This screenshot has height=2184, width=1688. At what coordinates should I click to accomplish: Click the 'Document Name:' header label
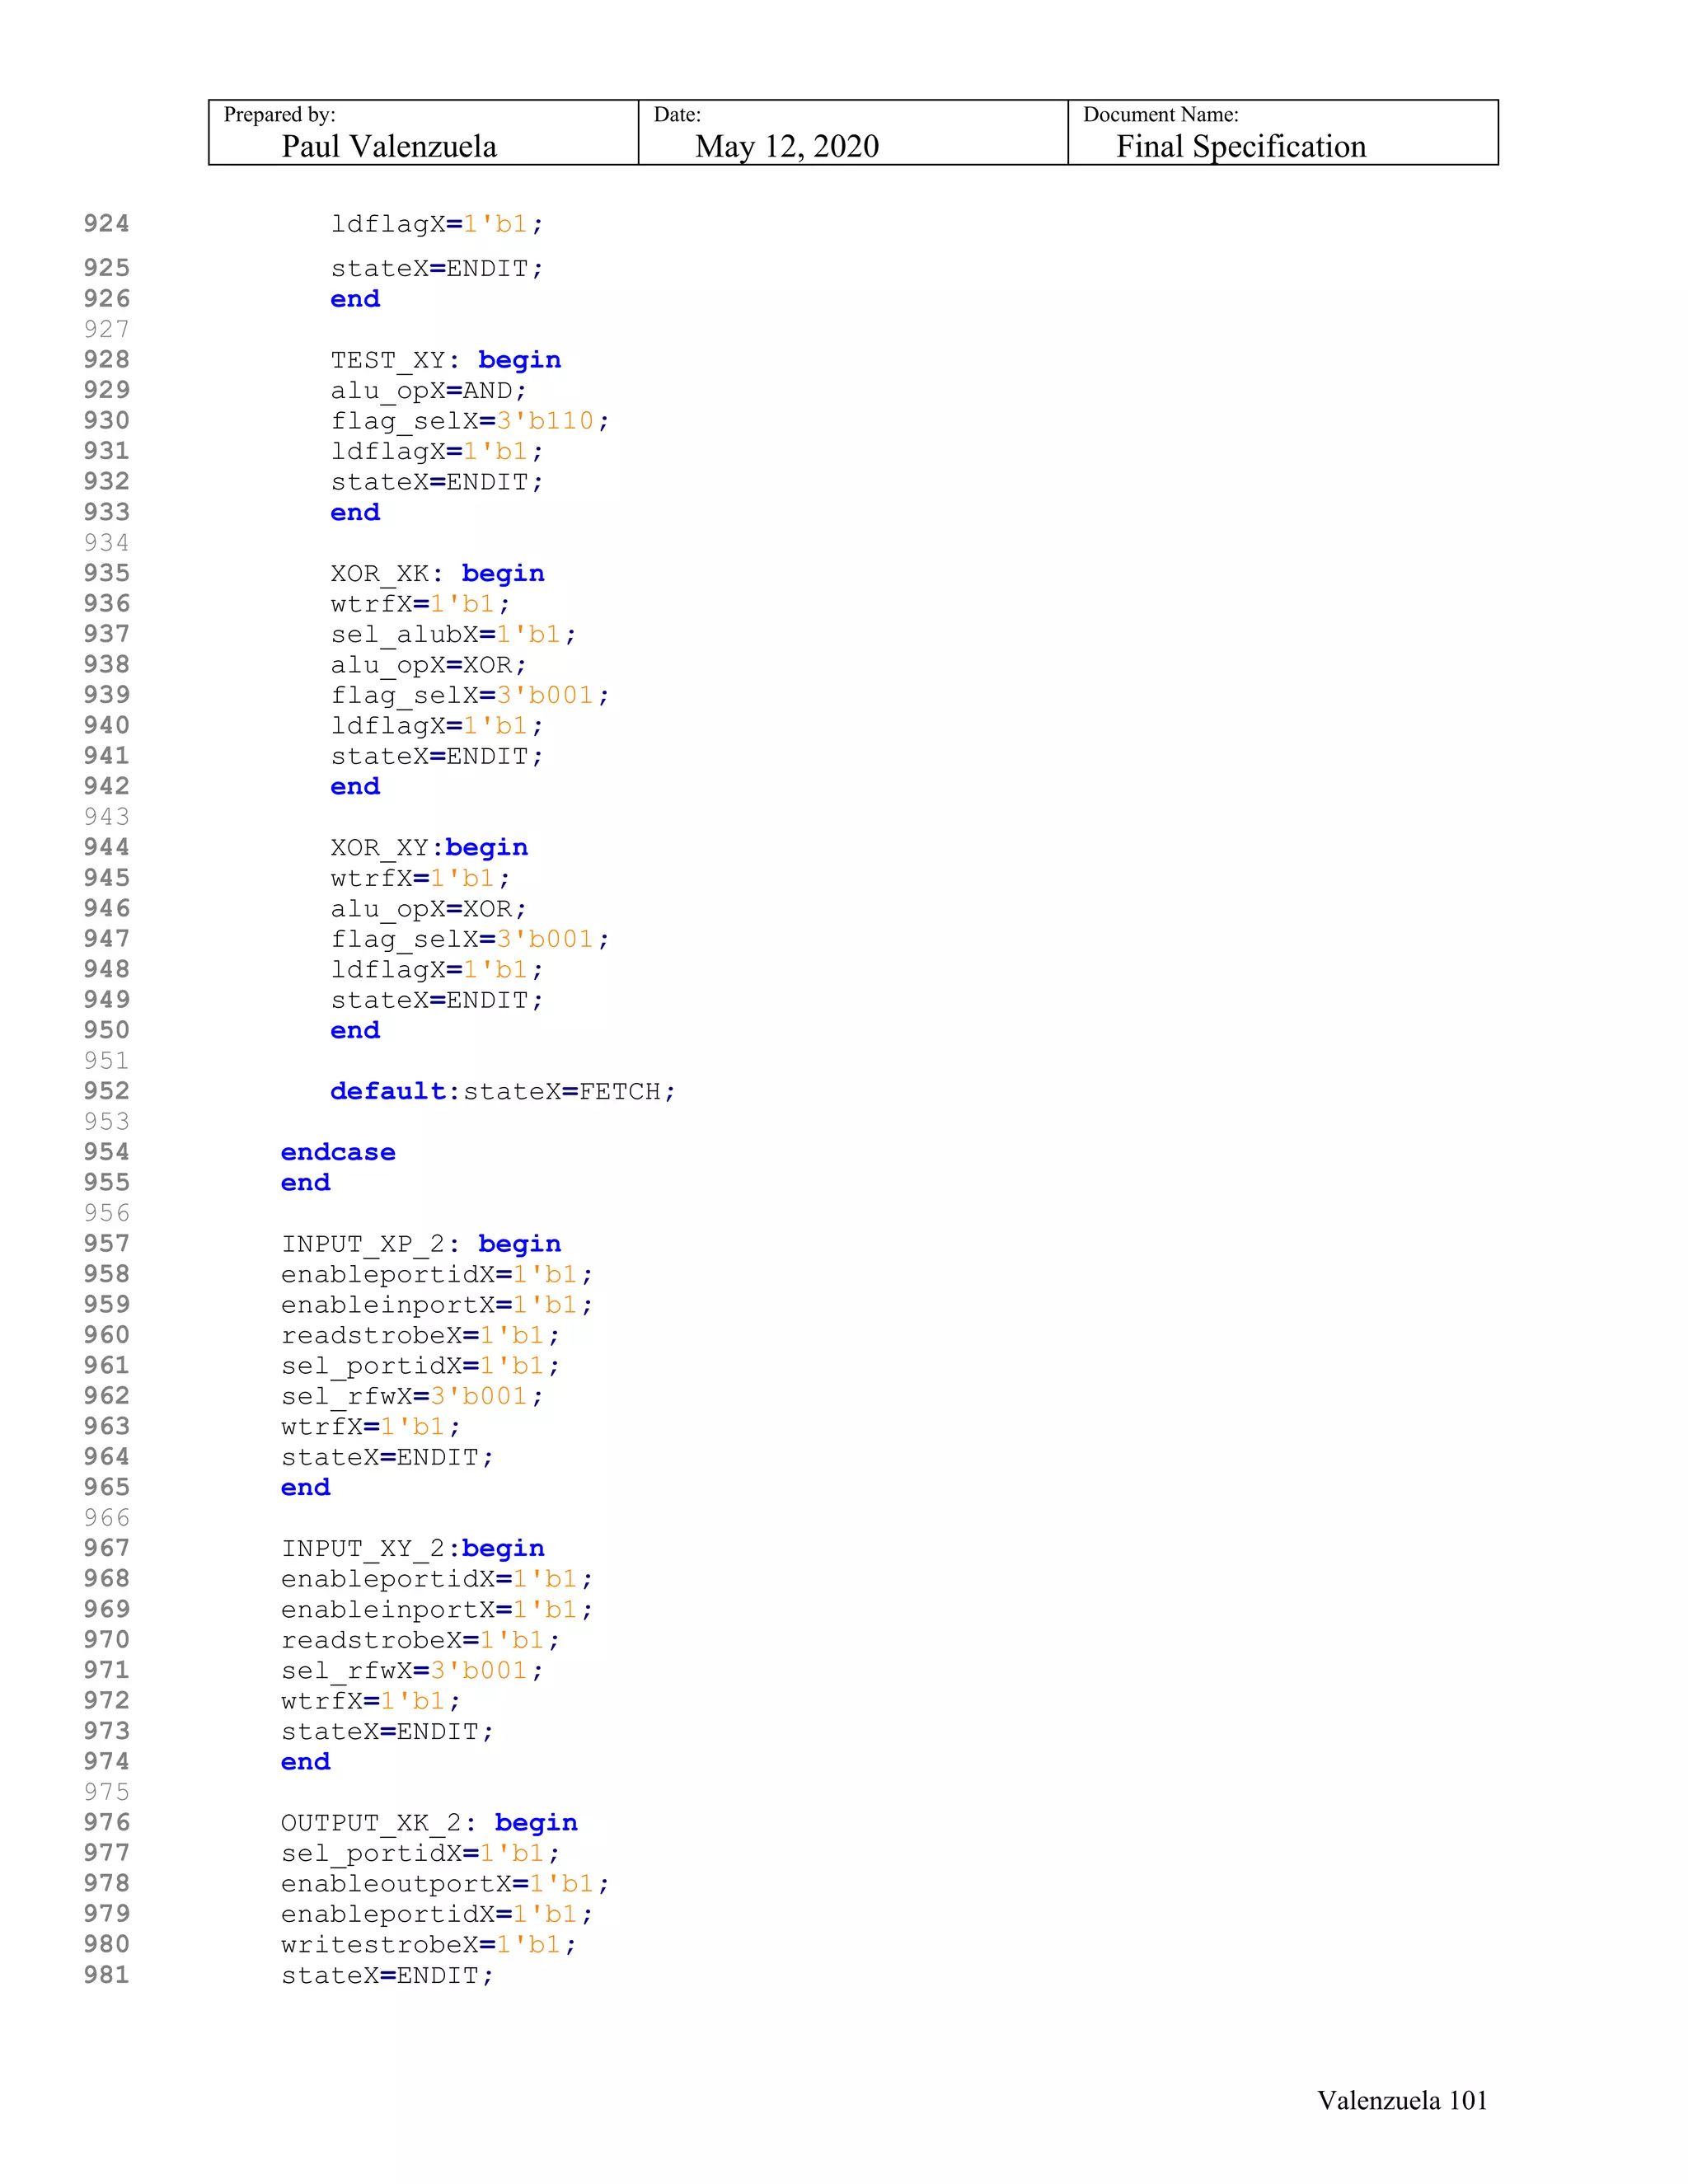click(x=1160, y=115)
